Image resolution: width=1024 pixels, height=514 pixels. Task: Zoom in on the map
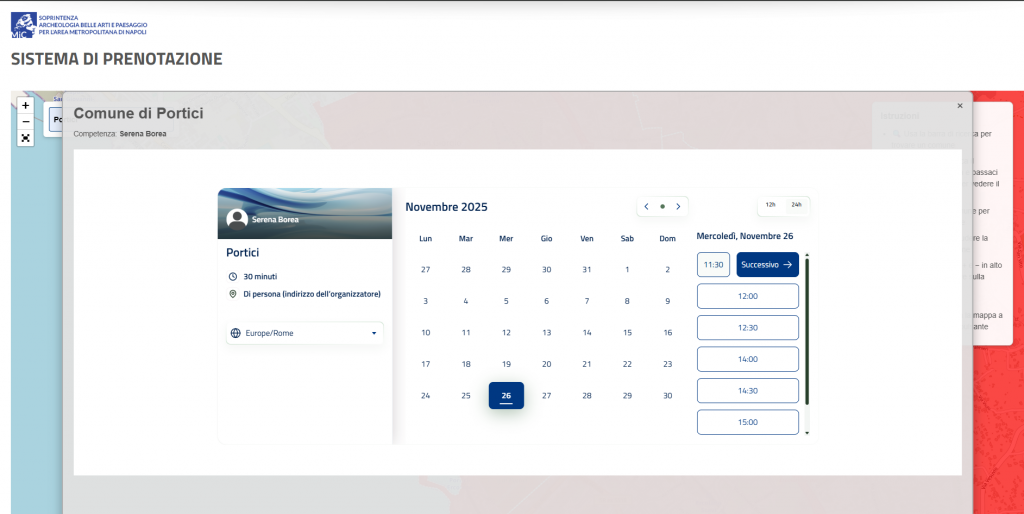click(26, 105)
